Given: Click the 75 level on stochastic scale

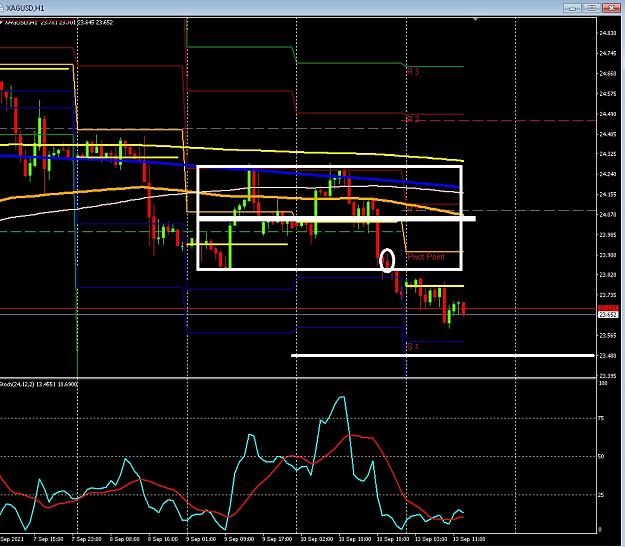Looking at the screenshot, I should tap(602, 418).
